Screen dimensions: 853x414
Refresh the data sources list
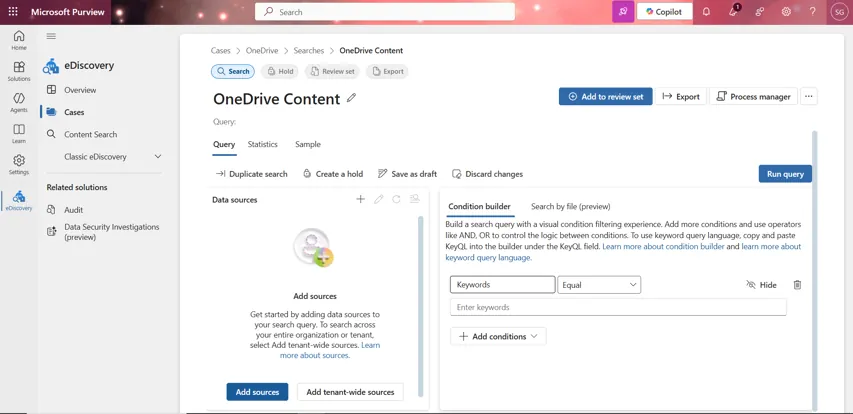pos(397,199)
